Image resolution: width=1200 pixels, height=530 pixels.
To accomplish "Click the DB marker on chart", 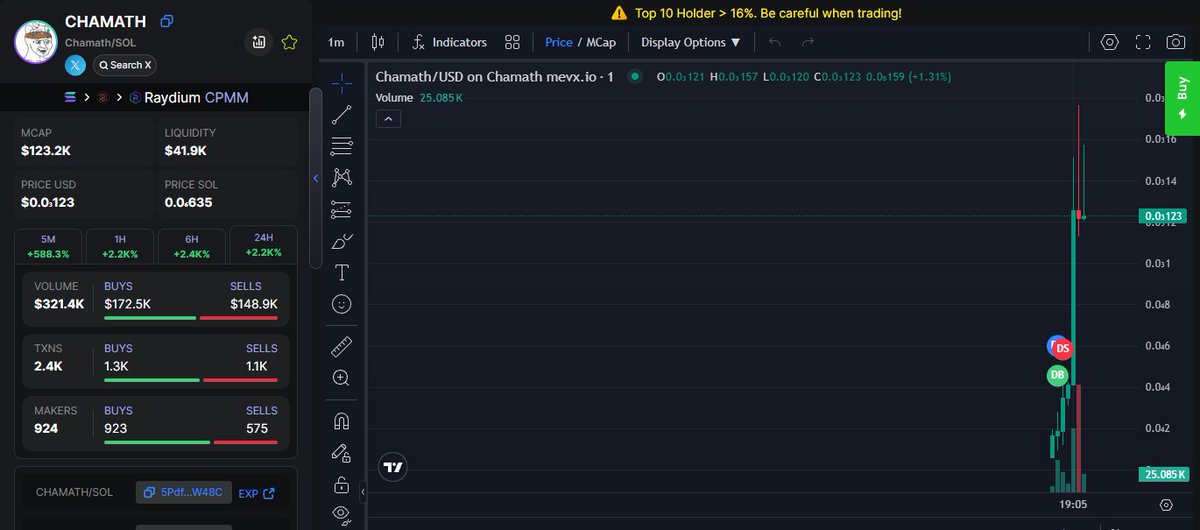I will pos(1057,376).
